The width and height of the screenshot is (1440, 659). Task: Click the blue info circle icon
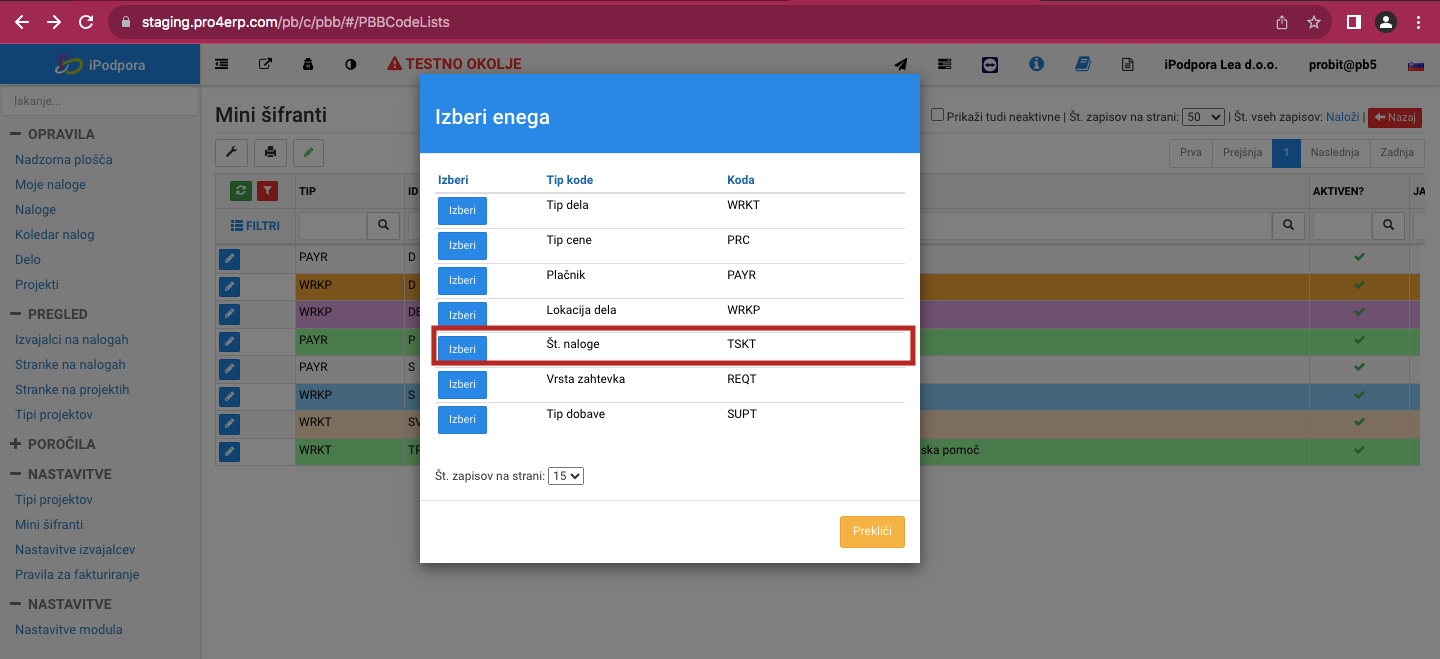pos(1036,64)
